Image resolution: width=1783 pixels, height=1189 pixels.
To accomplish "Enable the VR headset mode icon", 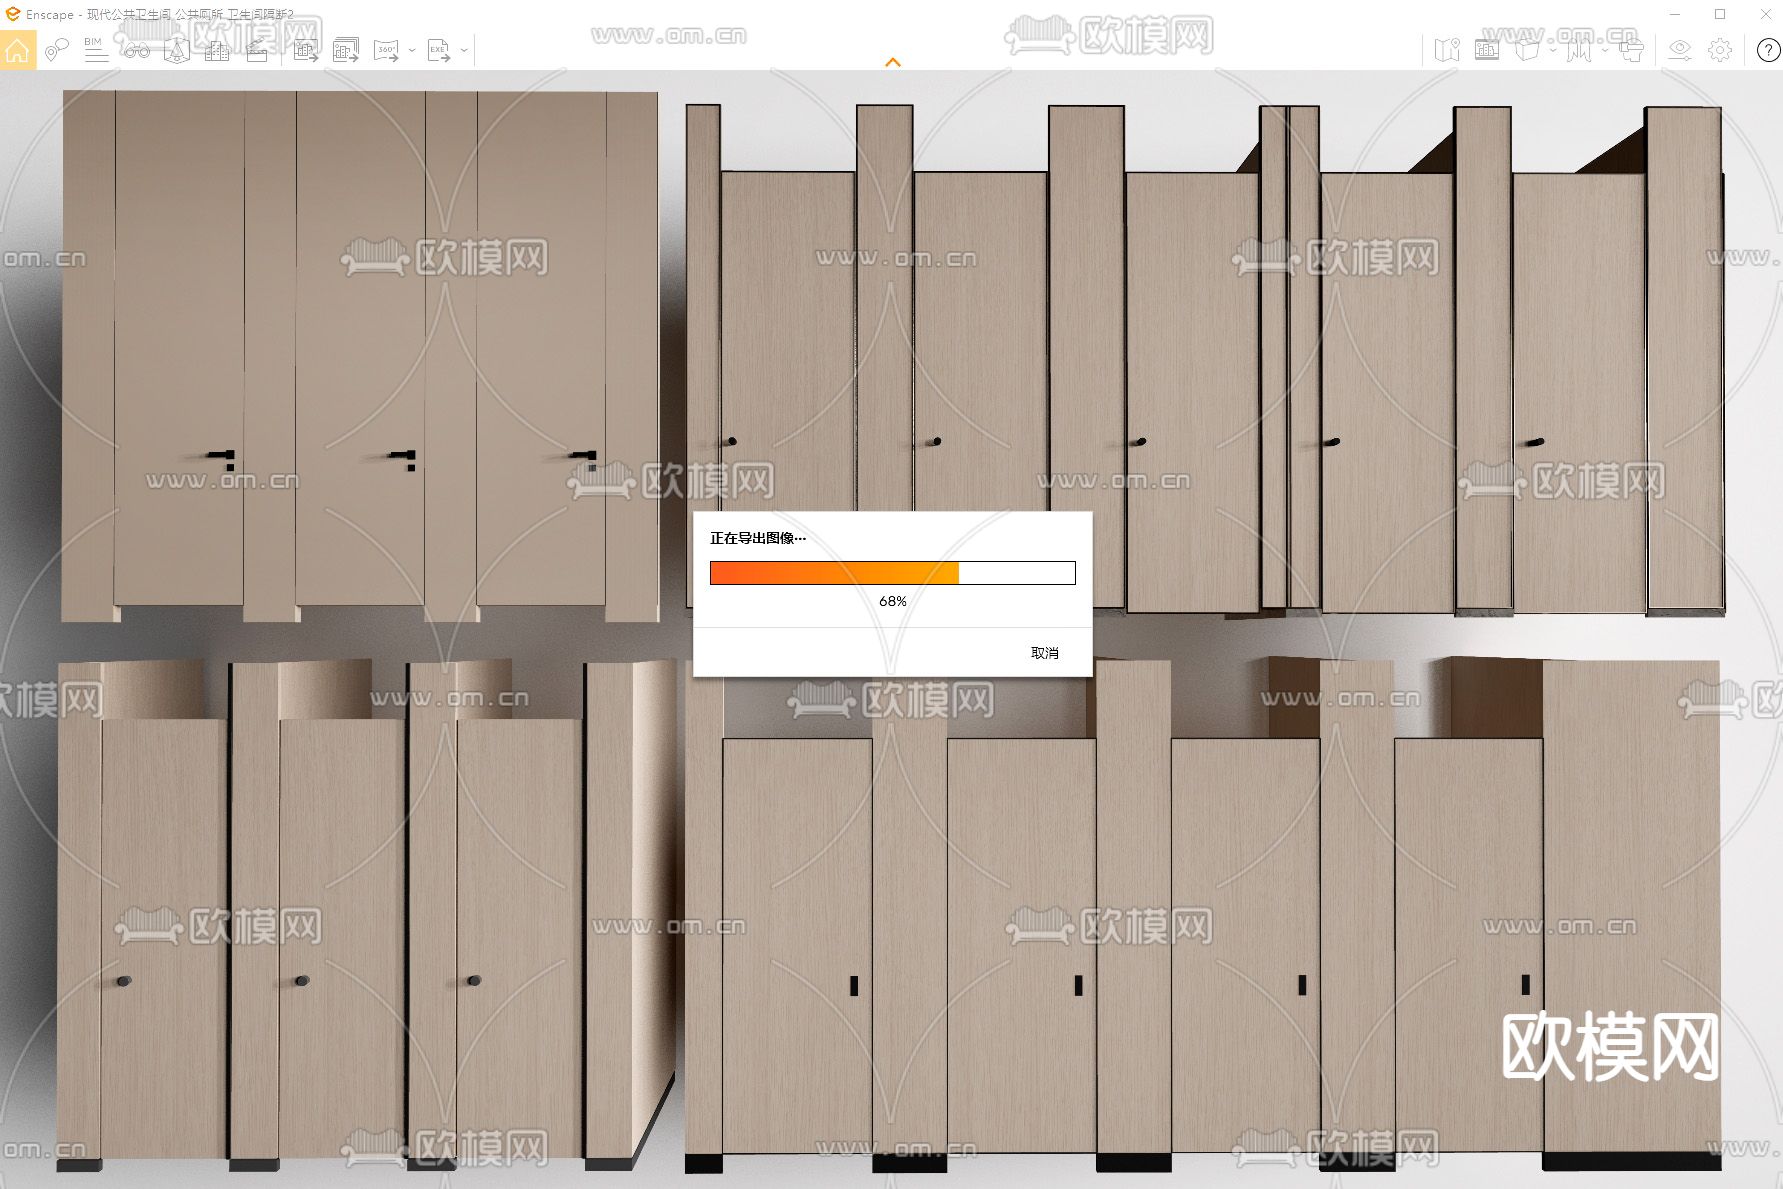I will point(1631,50).
